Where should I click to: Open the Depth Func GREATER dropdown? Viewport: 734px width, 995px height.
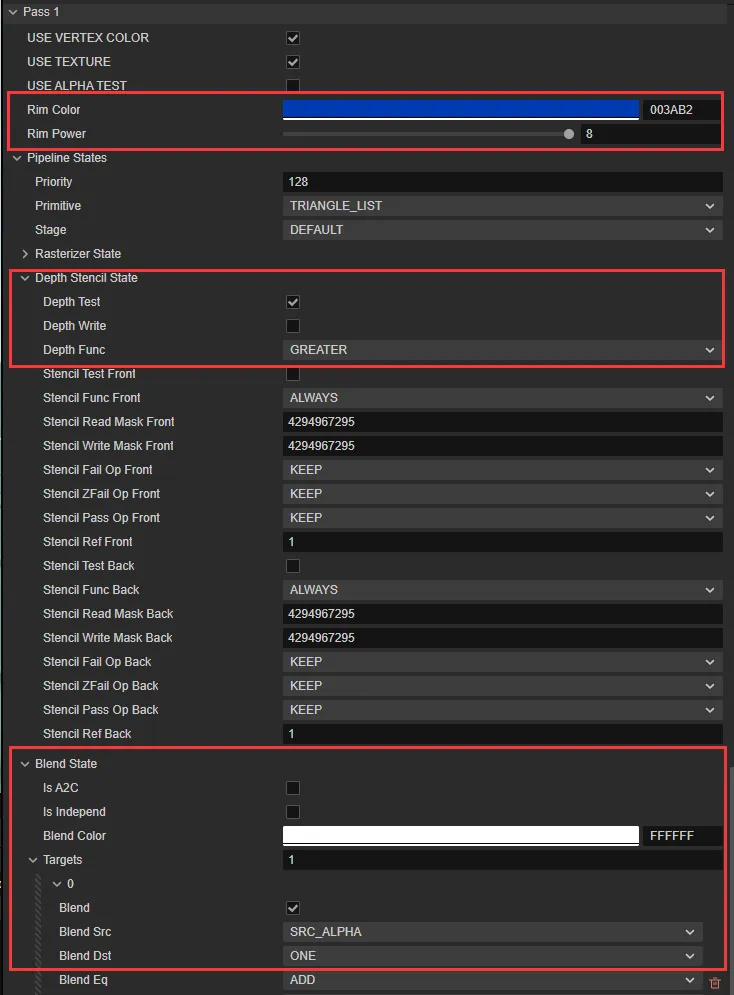[x=502, y=350]
